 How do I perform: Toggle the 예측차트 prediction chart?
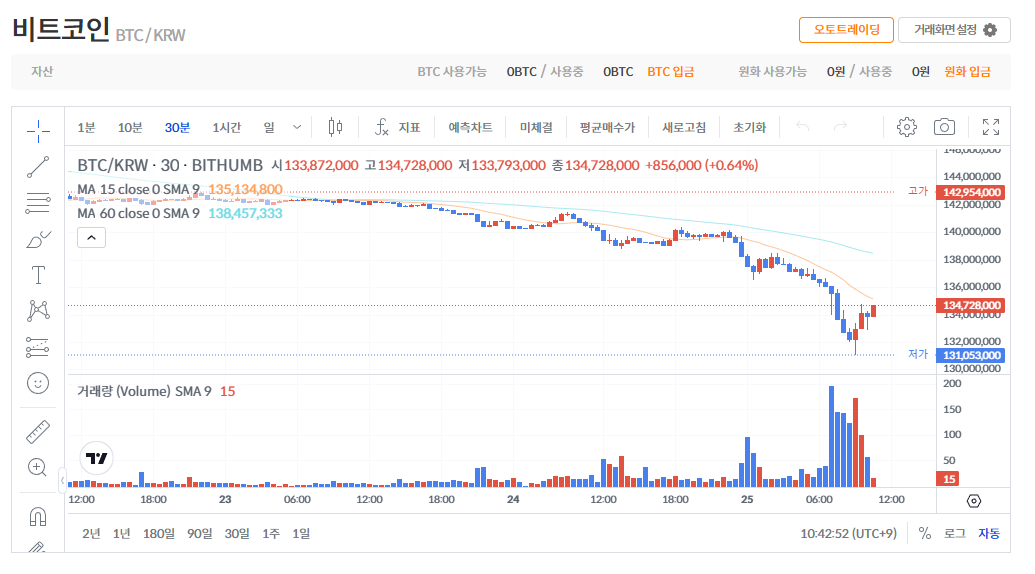tap(470, 127)
